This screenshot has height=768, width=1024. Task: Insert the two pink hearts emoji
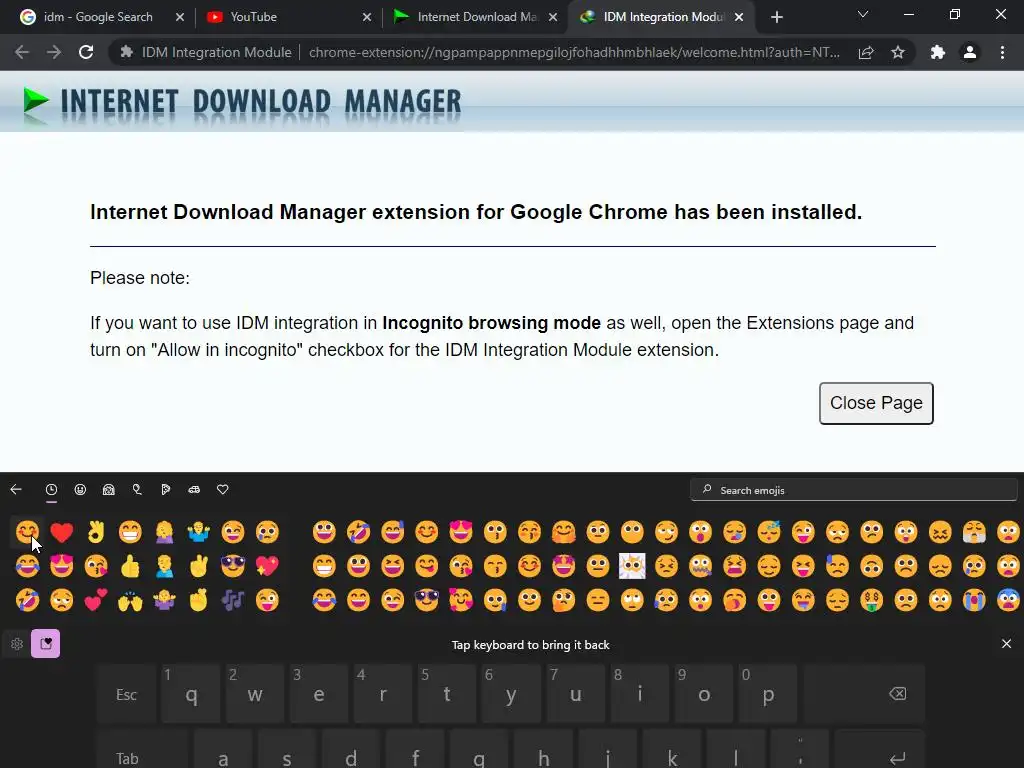pos(96,600)
